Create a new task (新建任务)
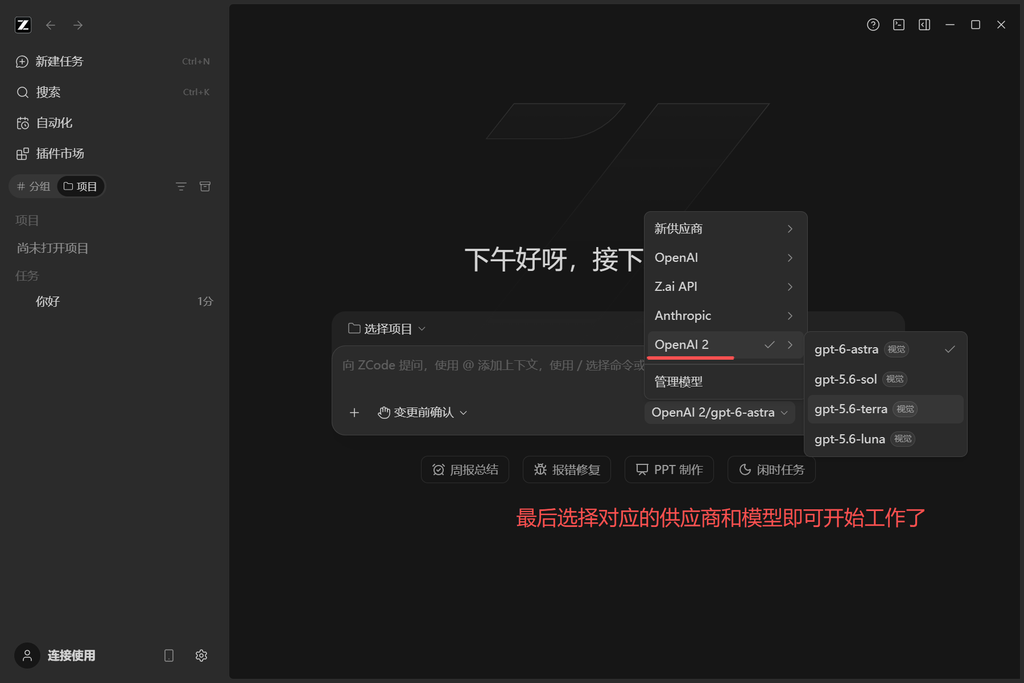This screenshot has height=683, width=1024. coord(112,61)
